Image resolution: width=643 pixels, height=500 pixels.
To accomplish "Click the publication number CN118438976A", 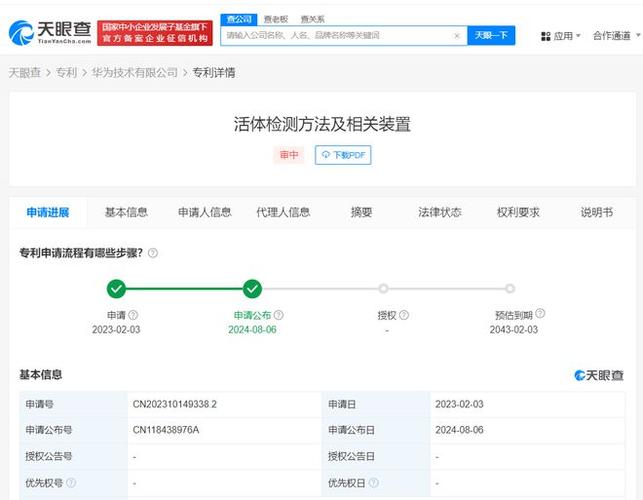I will (x=166, y=430).
